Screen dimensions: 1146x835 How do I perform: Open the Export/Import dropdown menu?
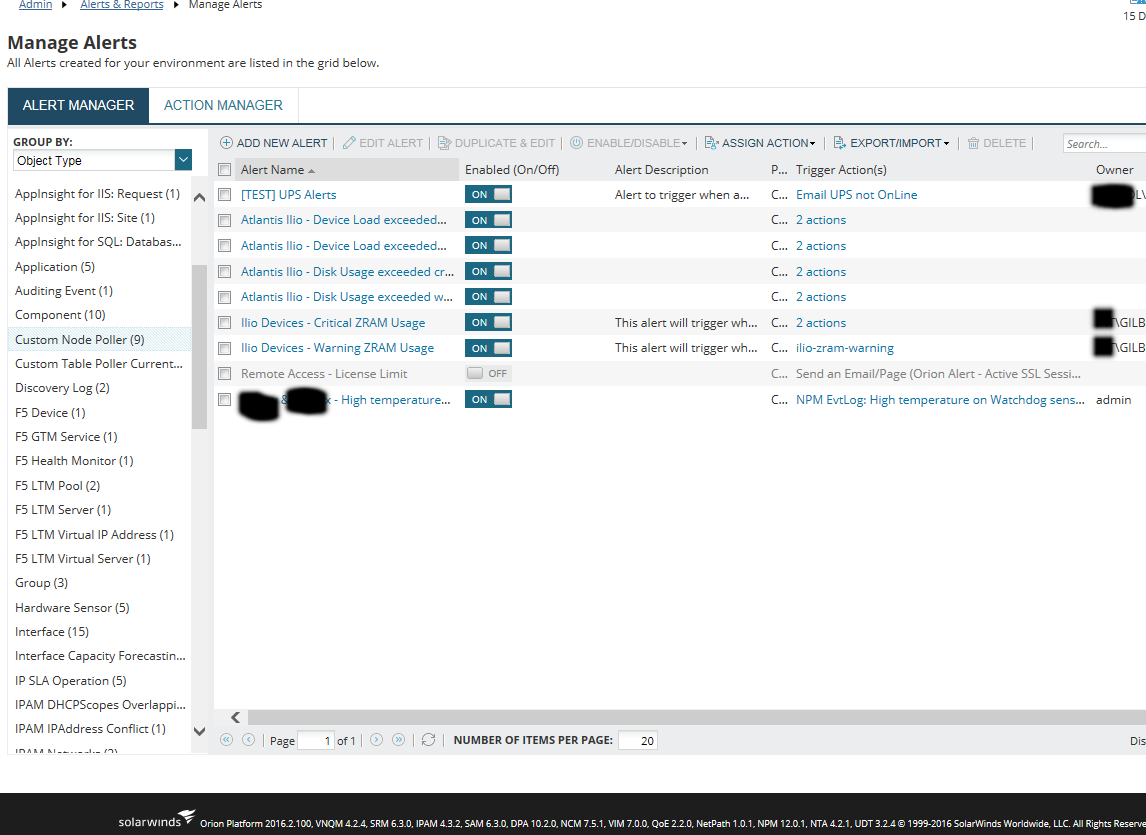tap(946, 143)
